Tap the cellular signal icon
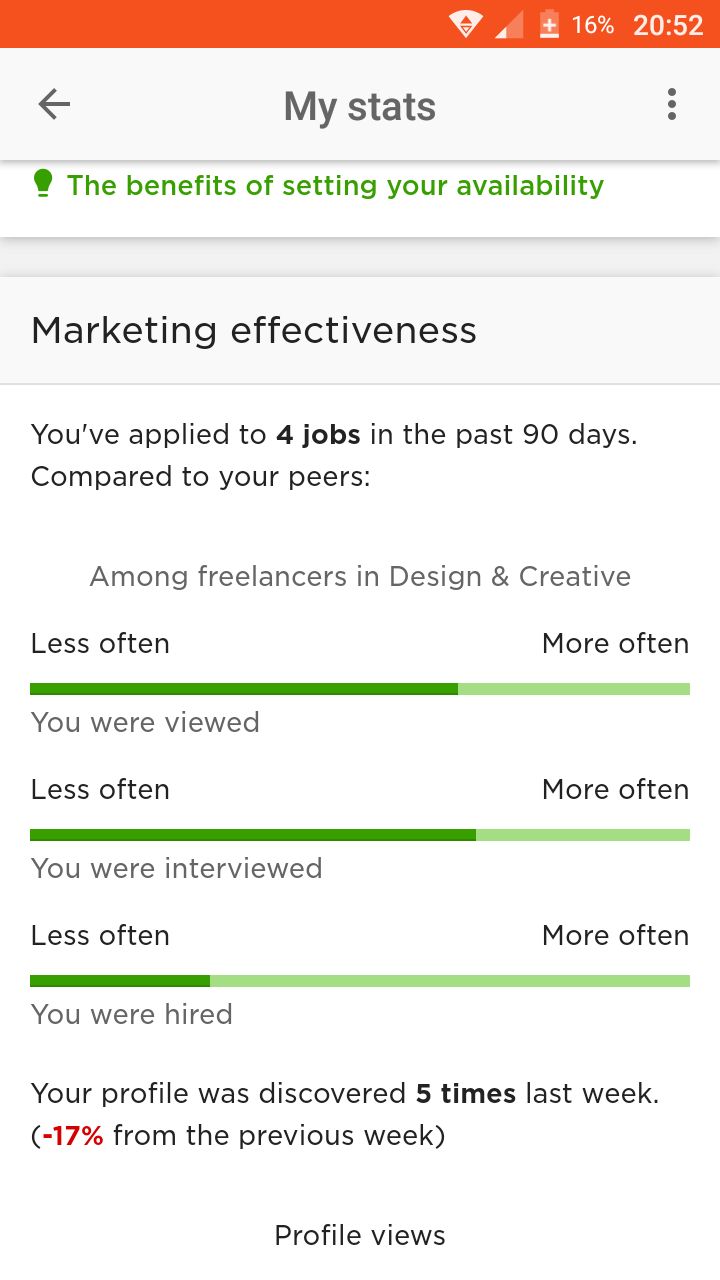 pyautogui.click(x=509, y=24)
